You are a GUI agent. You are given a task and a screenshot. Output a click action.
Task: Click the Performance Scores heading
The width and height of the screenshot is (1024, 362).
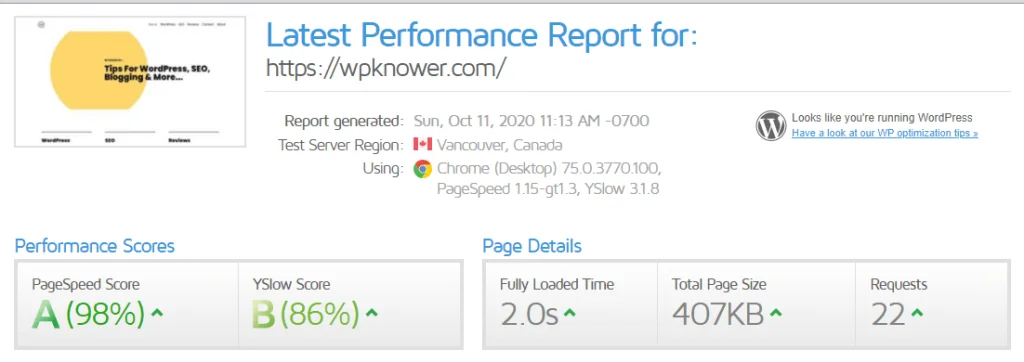[x=95, y=246]
